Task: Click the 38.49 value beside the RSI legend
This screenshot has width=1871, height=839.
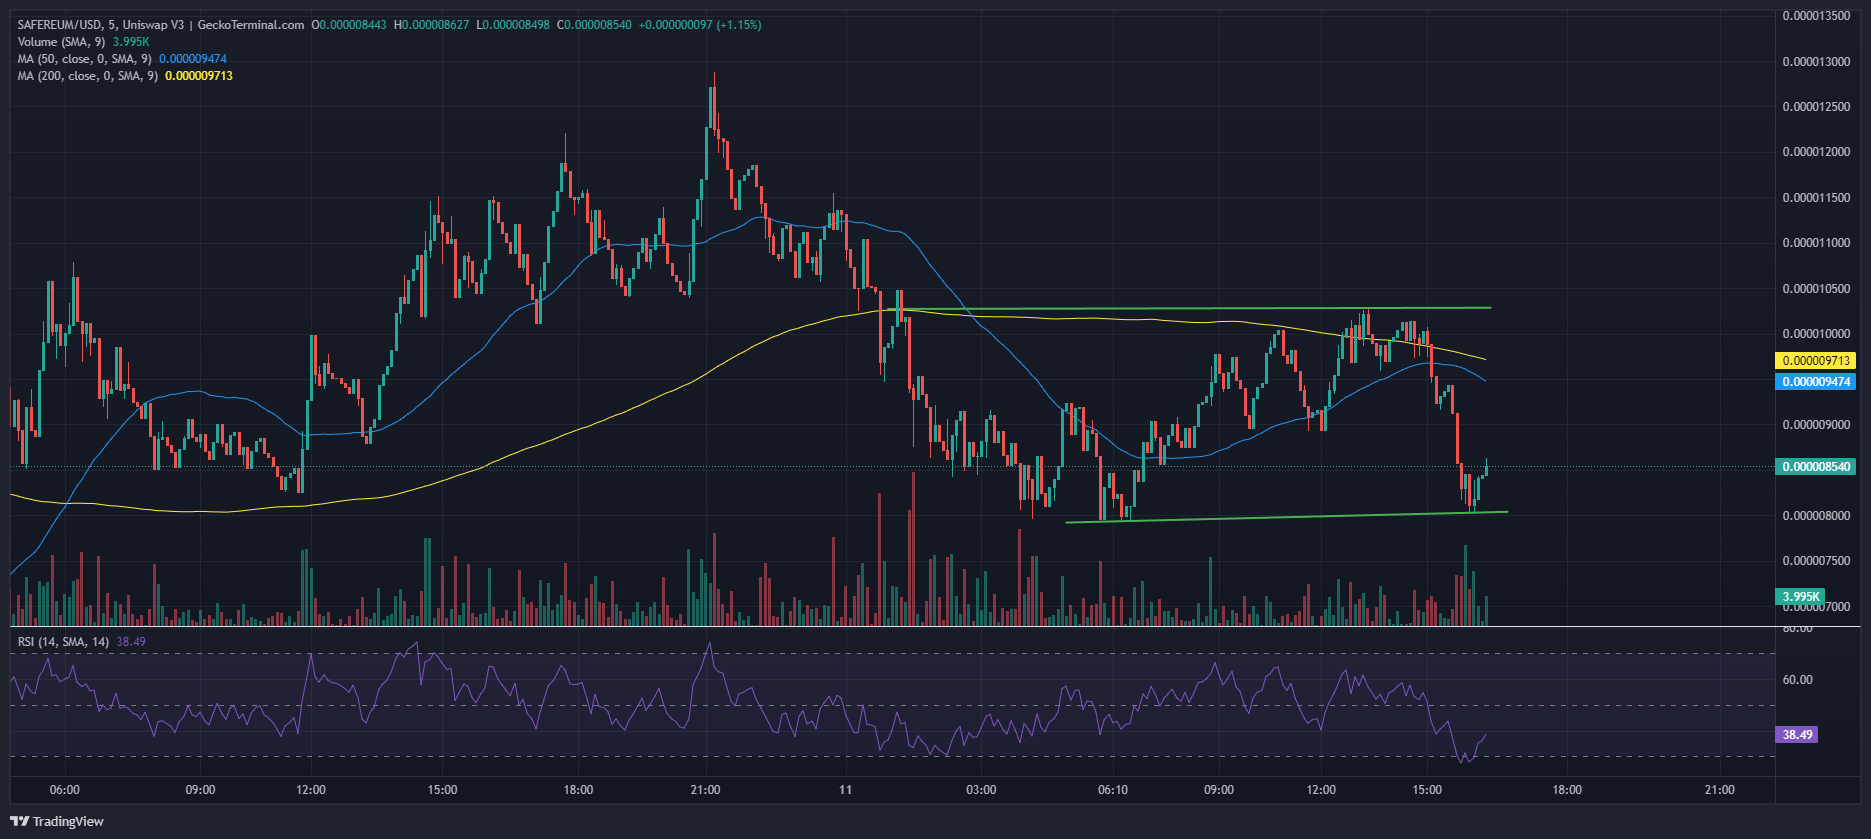Action: (x=131, y=641)
